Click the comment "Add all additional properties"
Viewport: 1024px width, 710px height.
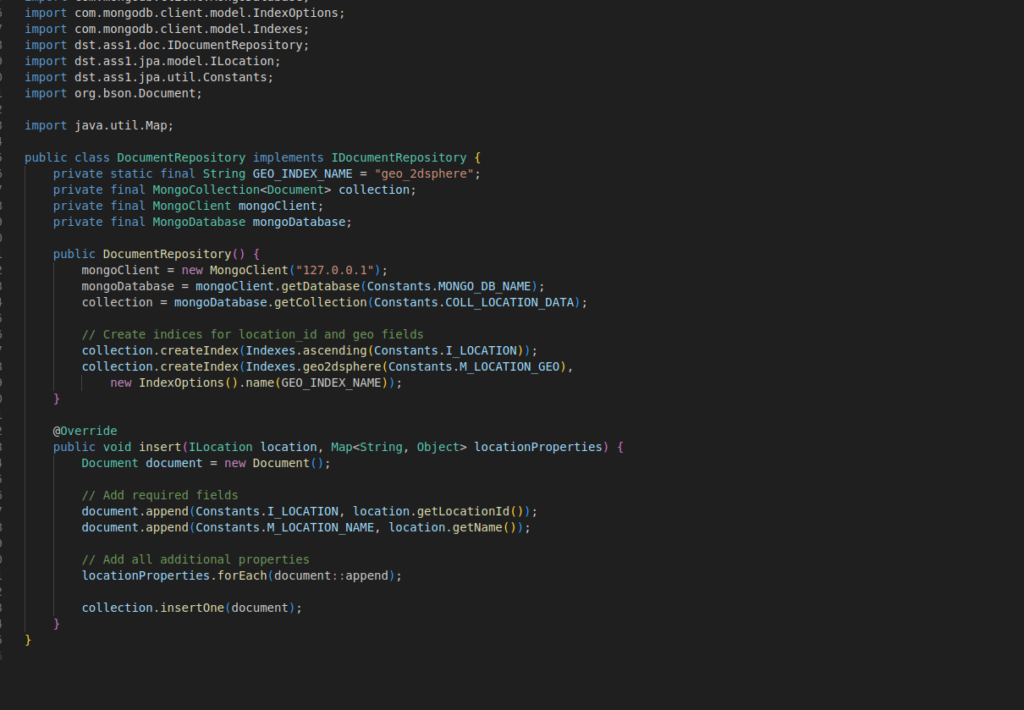point(195,559)
